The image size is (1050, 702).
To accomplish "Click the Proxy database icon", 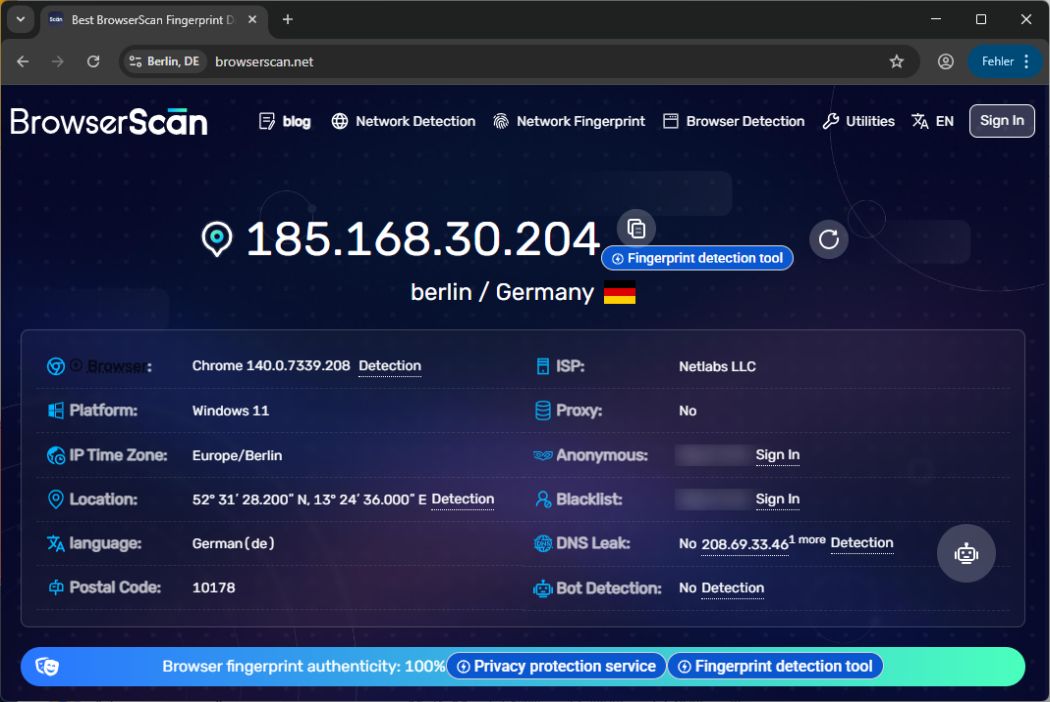I will [542, 410].
